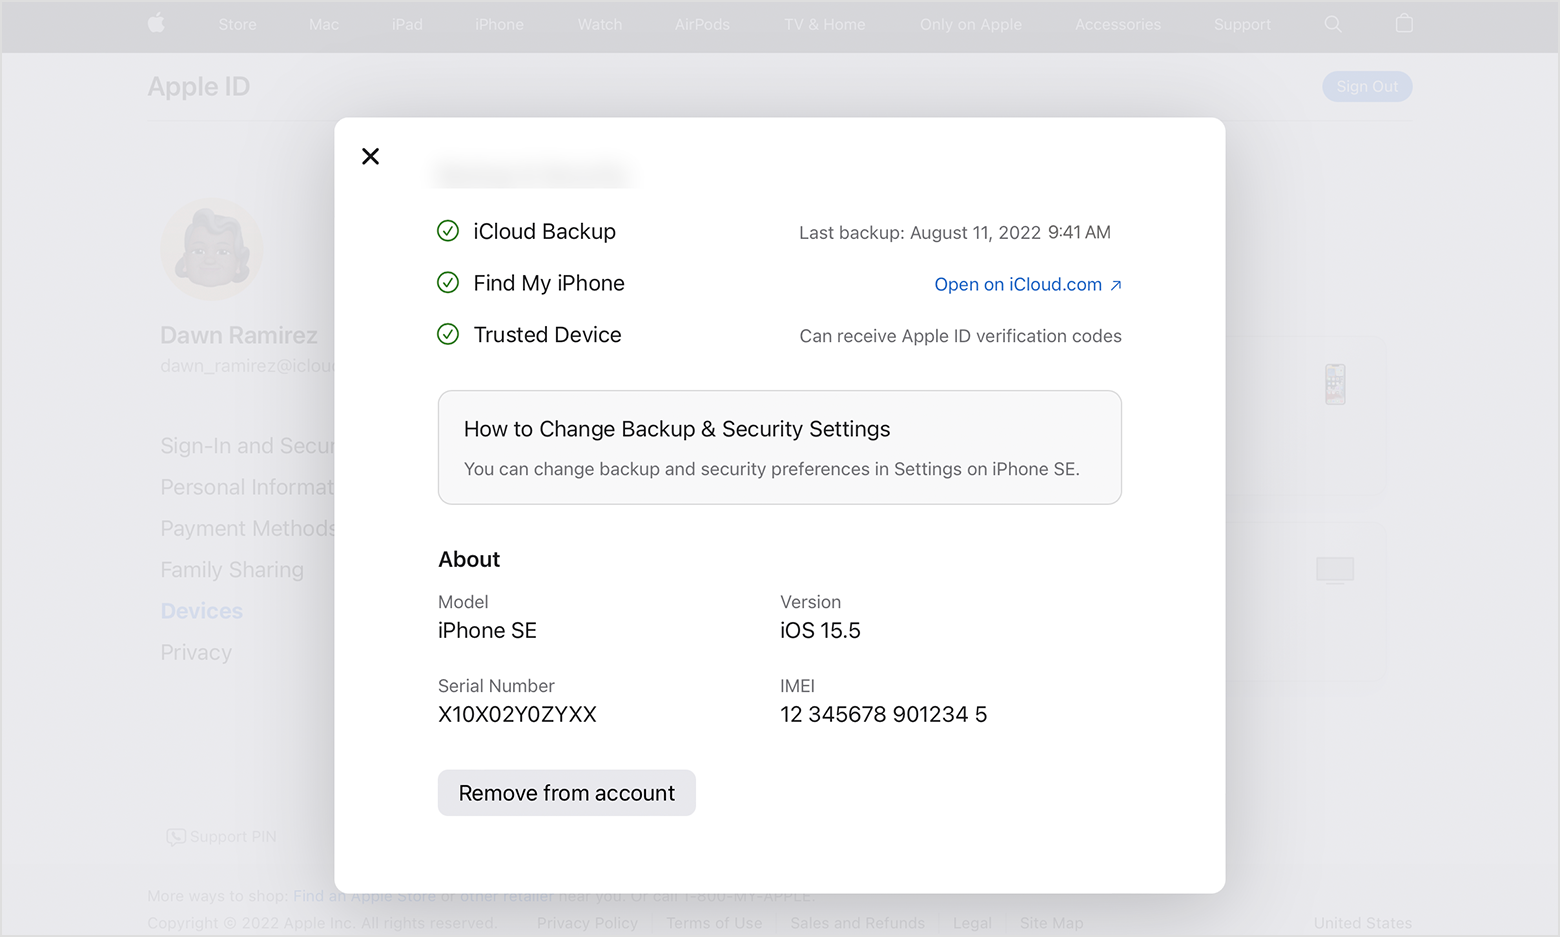
Task: Open the Store menu
Action: coord(237,24)
